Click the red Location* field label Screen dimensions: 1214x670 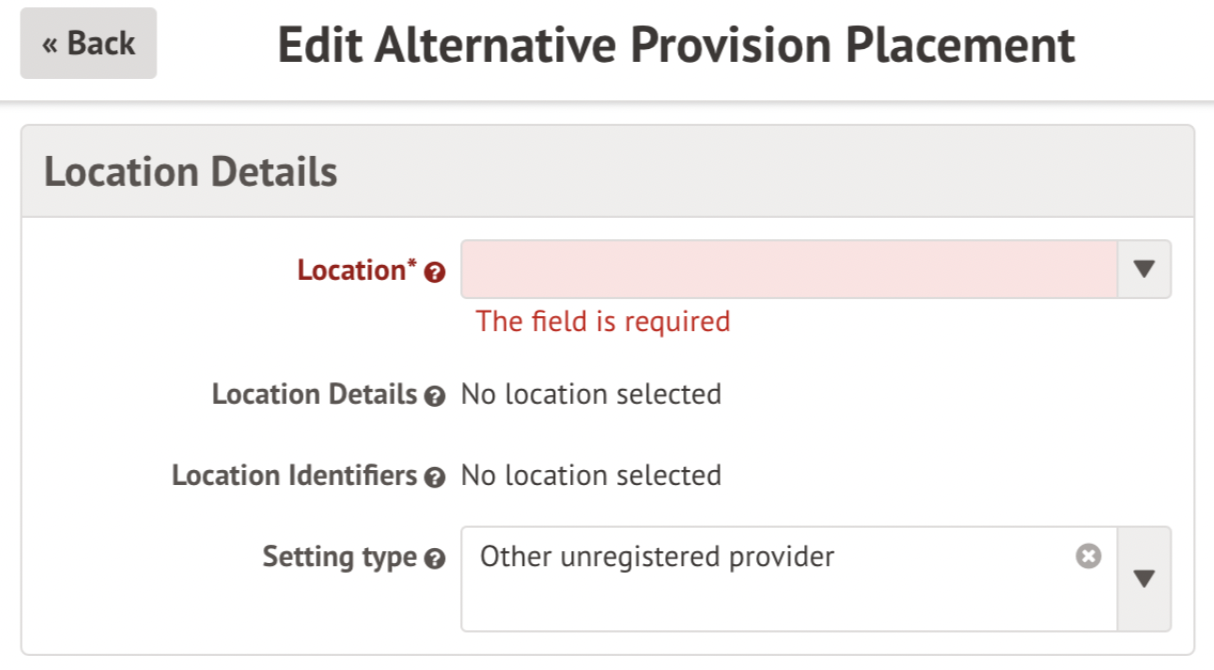click(x=356, y=270)
